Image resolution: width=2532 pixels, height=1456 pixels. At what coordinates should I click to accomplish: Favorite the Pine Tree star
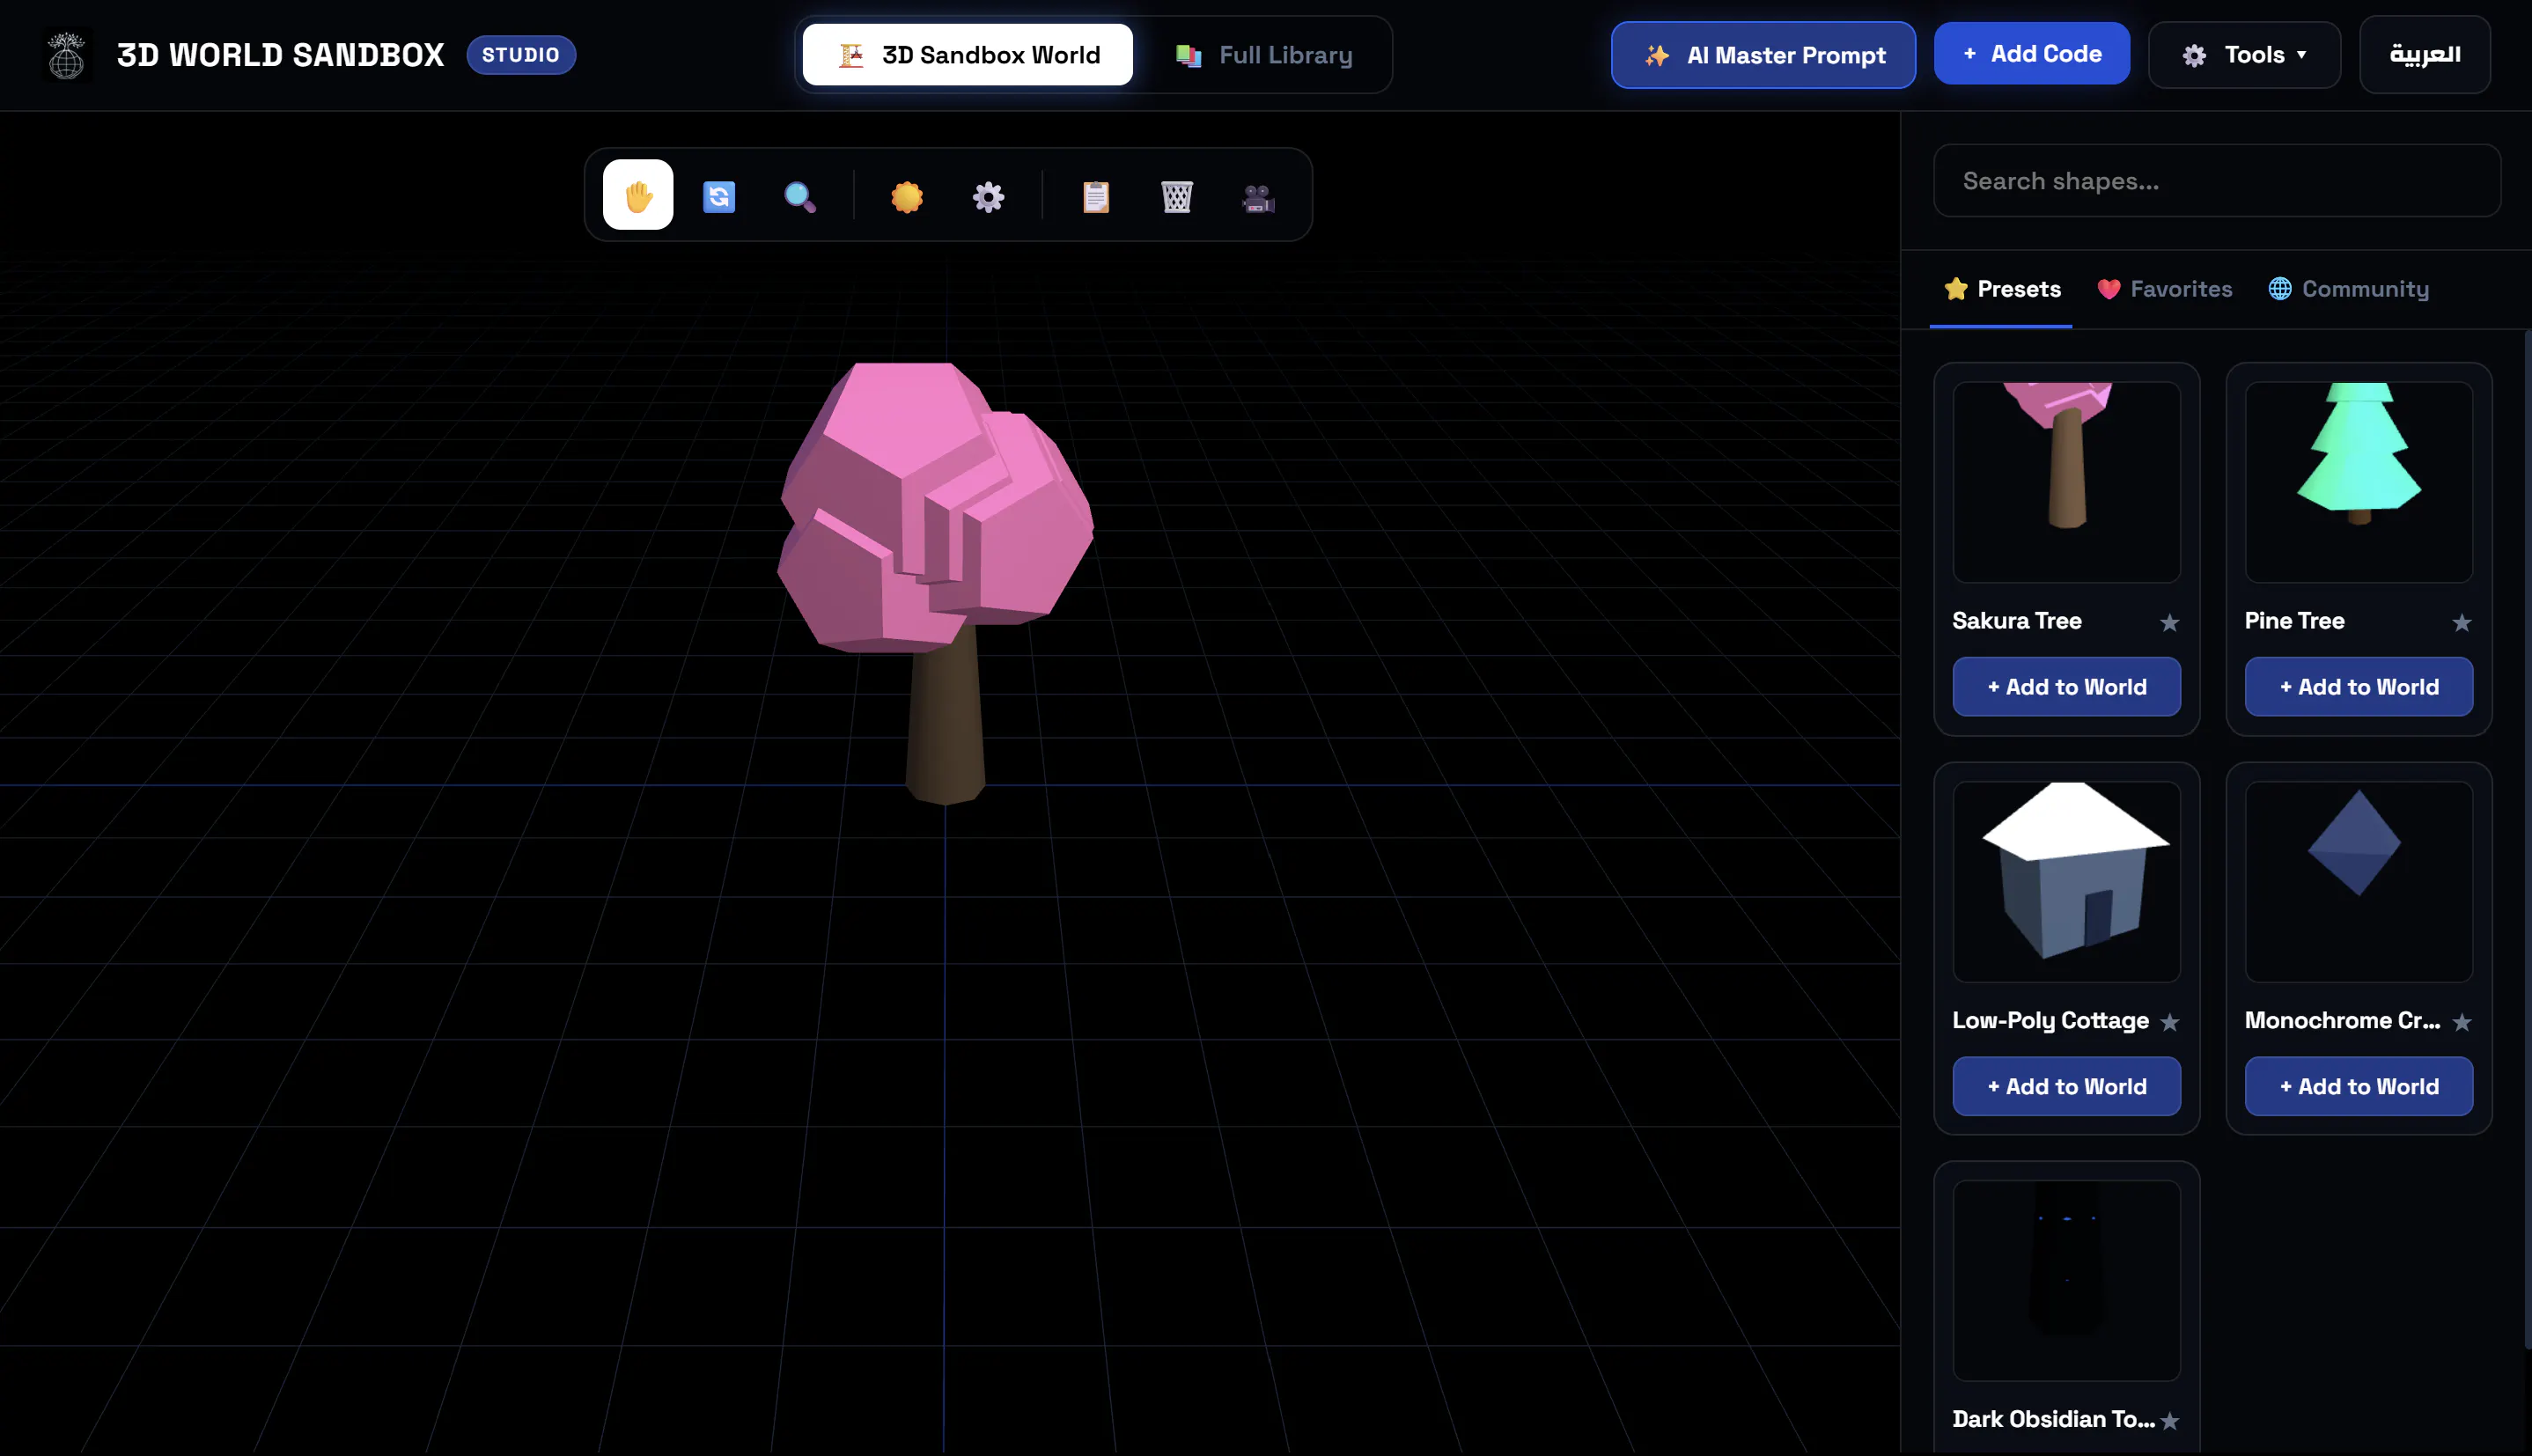[x=2461, y=622]
